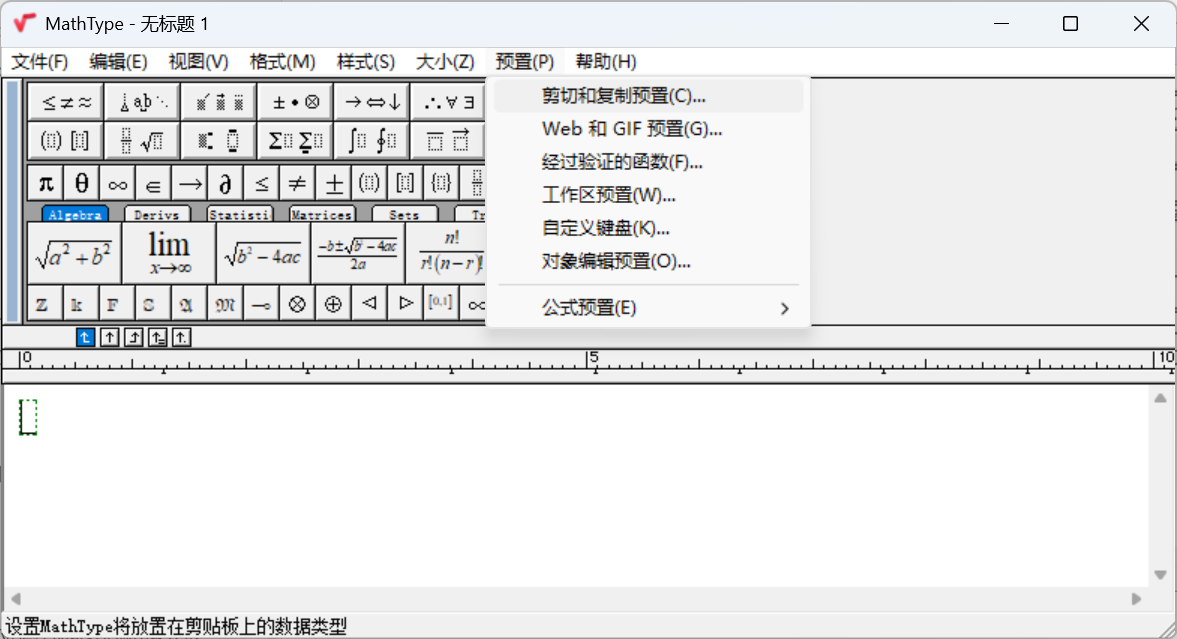Insert the circled times symbol in the bottom row

pyautogui.click(x=297, y=304)
